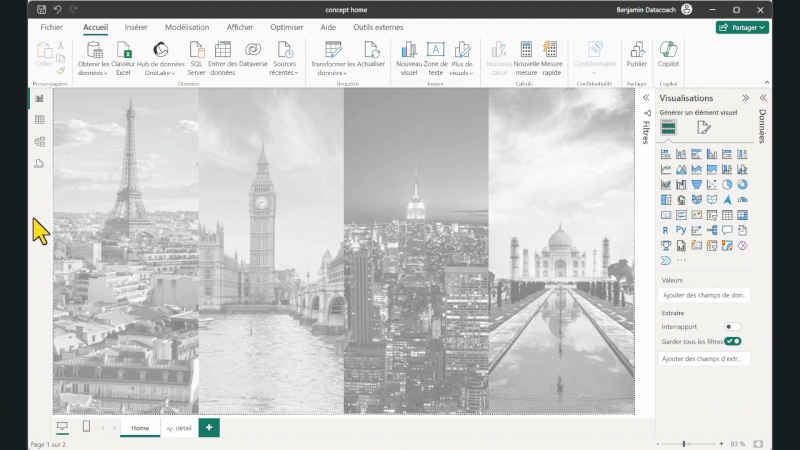The width and height of the screenshot is (800, 450).
Task: Select the stacked bar chart visual
Action: pyautogui.click(x=666, y=154)
